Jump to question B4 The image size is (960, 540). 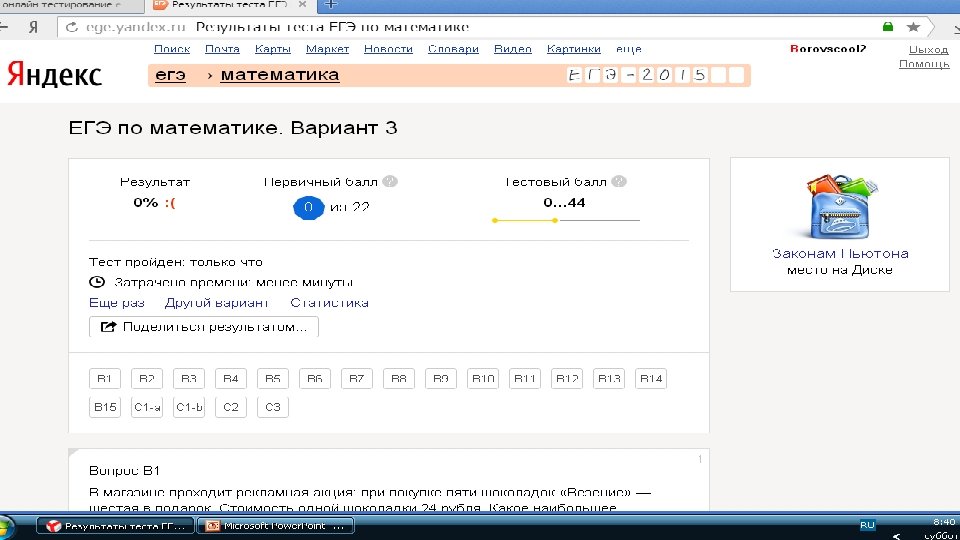(x=231, y=378)
